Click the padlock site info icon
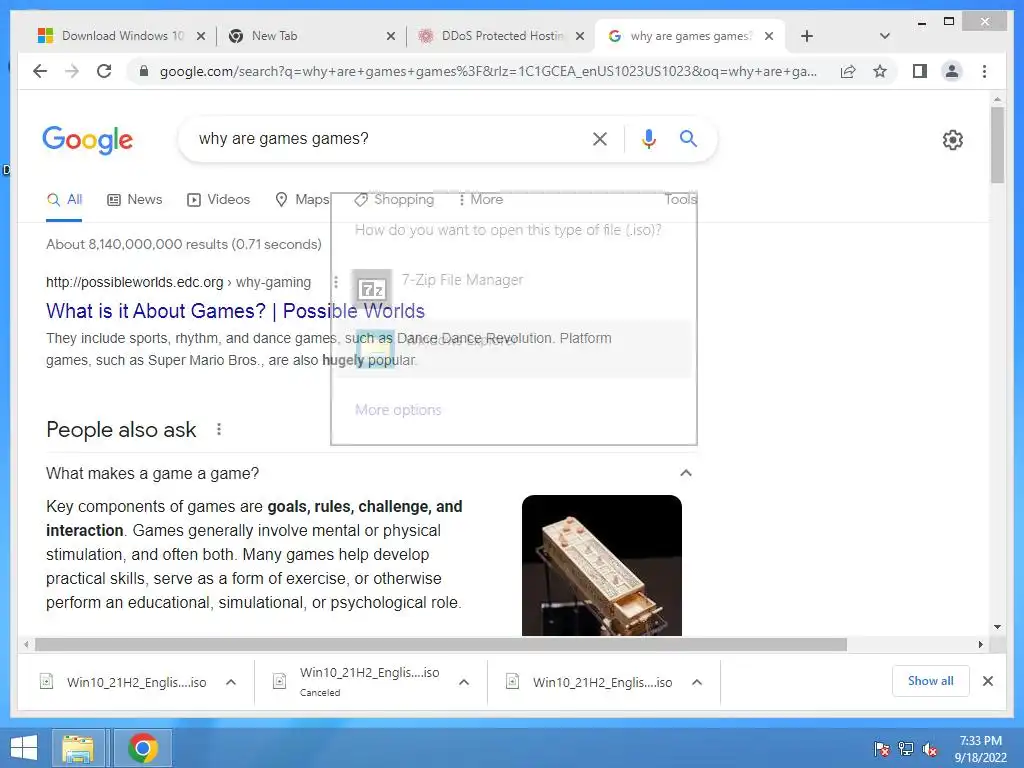The width and height of the screenshot is (1024, 768). coord(144,71)
